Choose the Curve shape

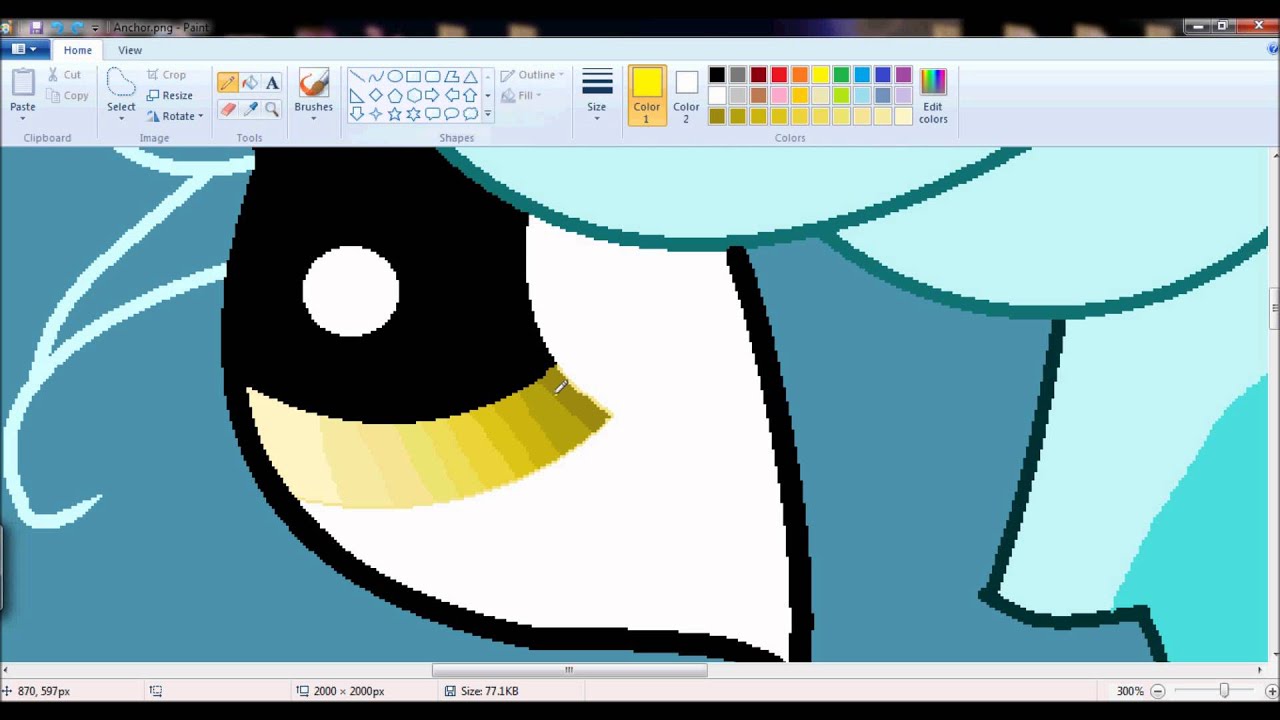376,76
